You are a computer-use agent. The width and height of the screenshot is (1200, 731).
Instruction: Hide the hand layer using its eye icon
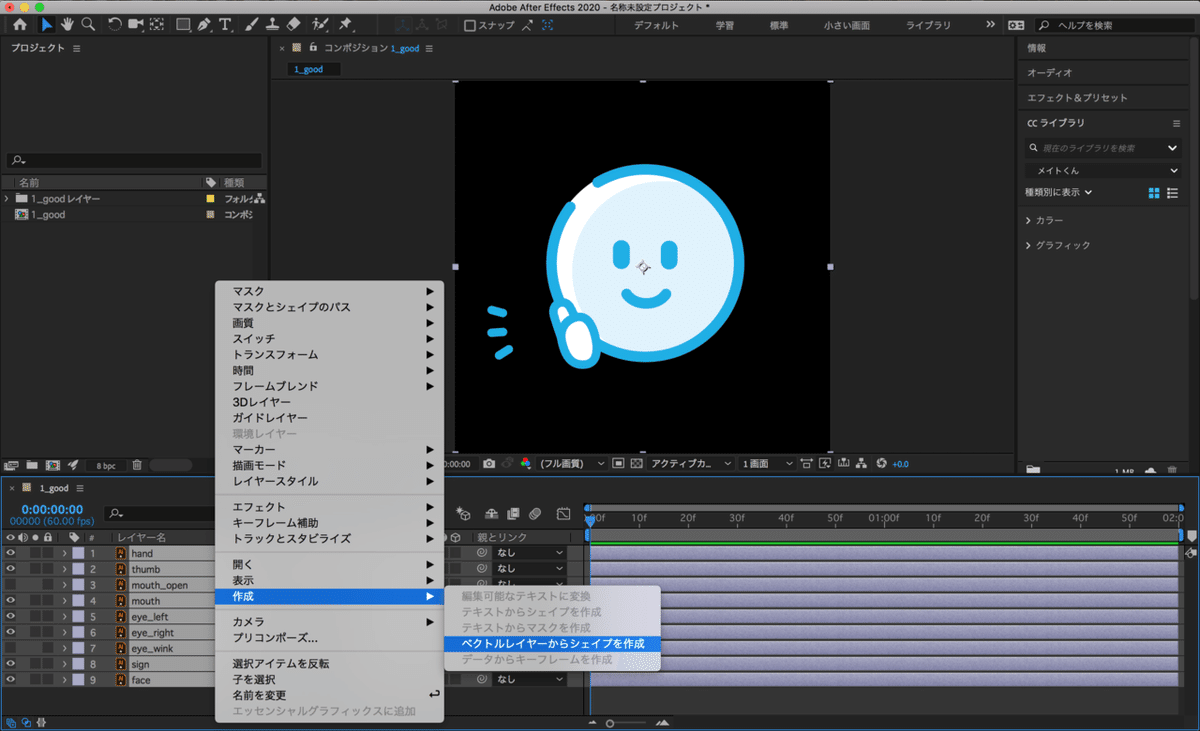(11, 553)
